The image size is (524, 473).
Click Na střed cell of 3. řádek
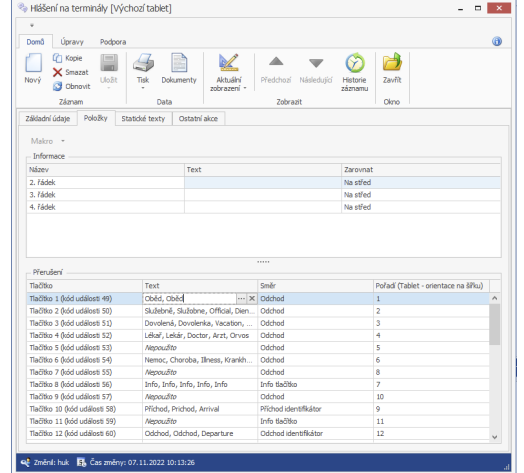(x=421, y=195)
